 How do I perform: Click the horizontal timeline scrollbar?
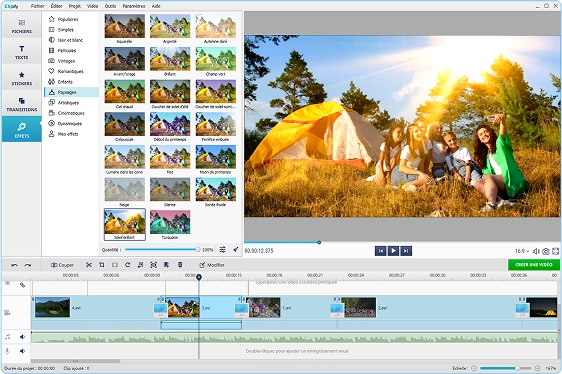coord(75,361)
